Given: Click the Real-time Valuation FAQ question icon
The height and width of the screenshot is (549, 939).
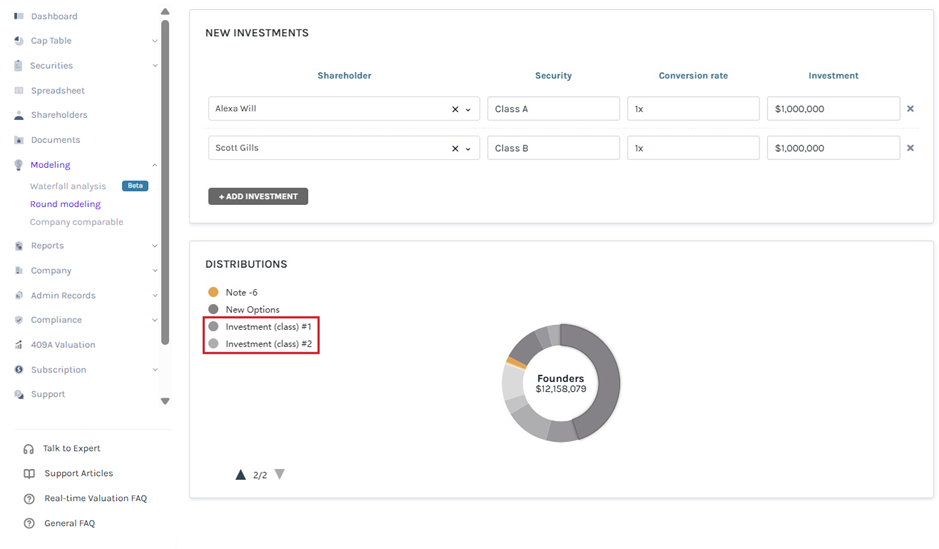Looking at the screenshot, I should point(29,499).
